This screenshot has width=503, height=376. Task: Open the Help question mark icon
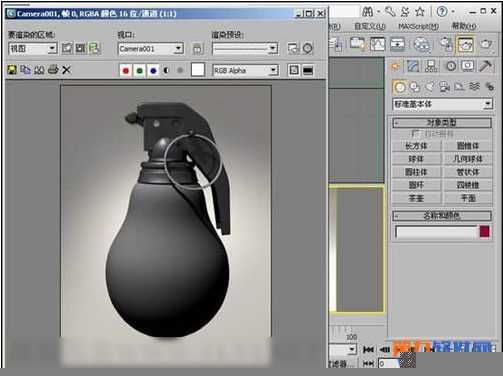(442, 12)
